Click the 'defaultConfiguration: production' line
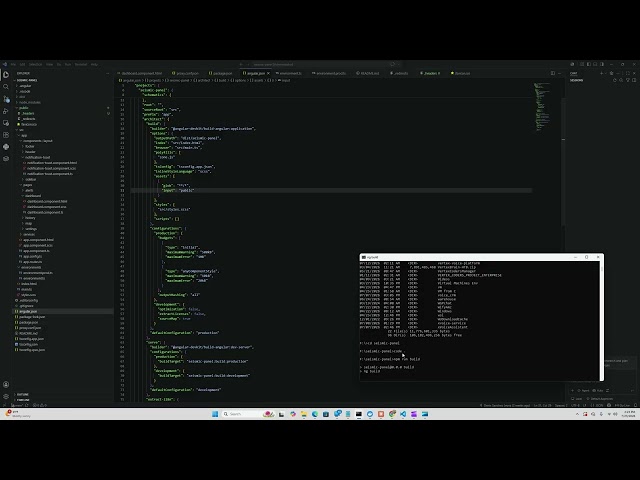The image size is (640, 480). (184, 333)
